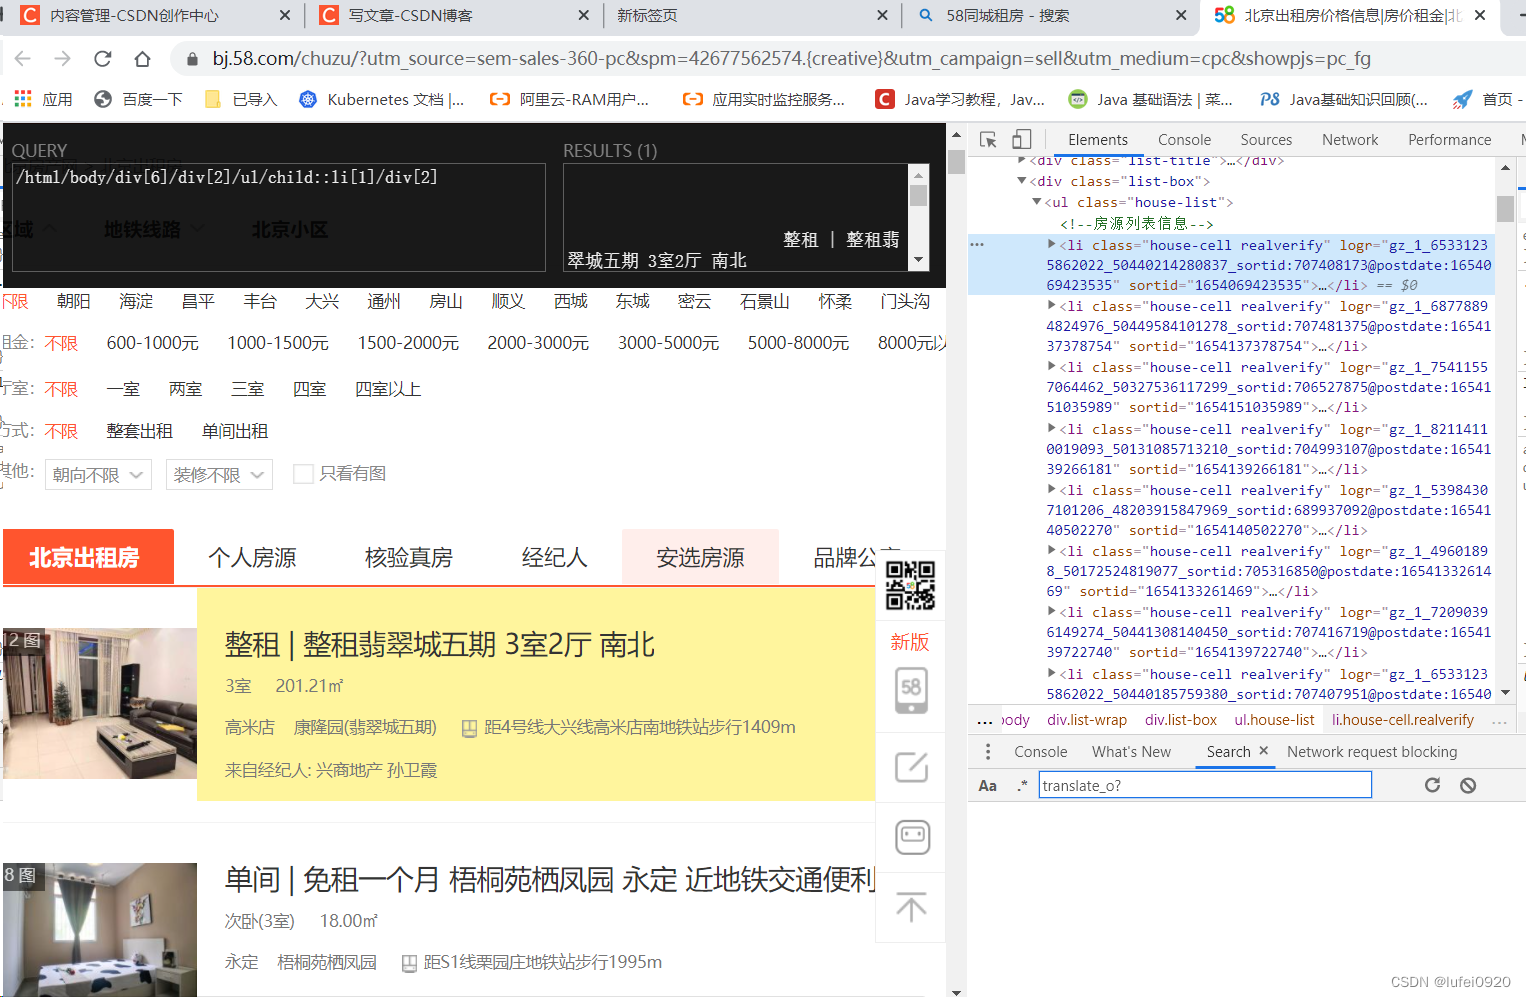
Task: Toggle the device emulation mode
Action: point(1021,139)
